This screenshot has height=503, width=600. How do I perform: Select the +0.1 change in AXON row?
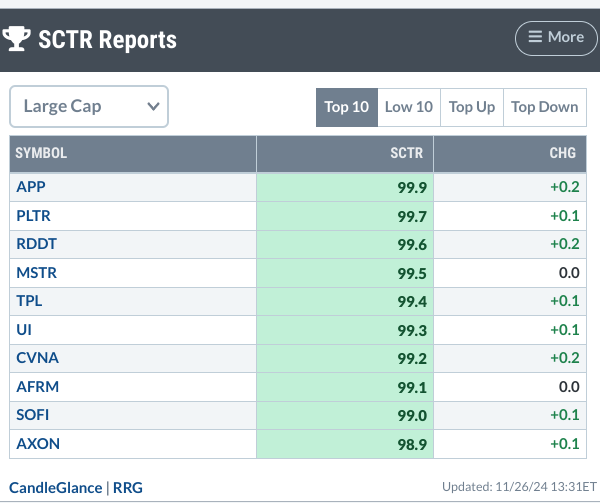pos(565,444)
